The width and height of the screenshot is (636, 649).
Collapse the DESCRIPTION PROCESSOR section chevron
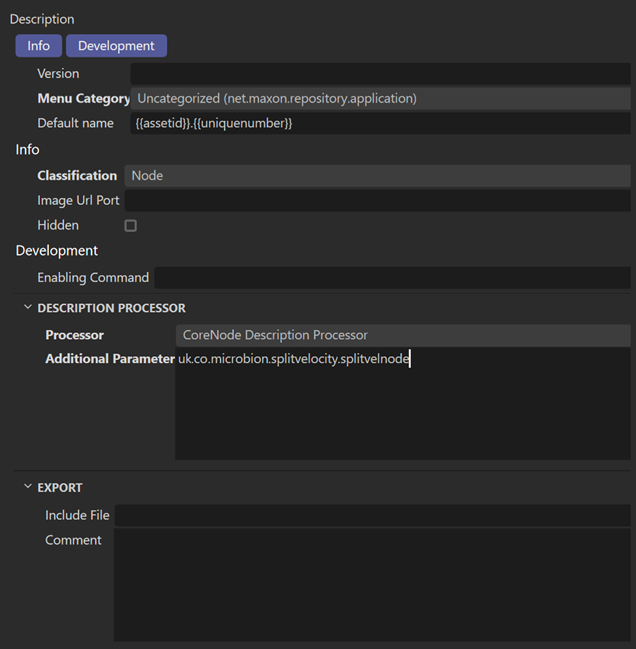tap(27, 308)
